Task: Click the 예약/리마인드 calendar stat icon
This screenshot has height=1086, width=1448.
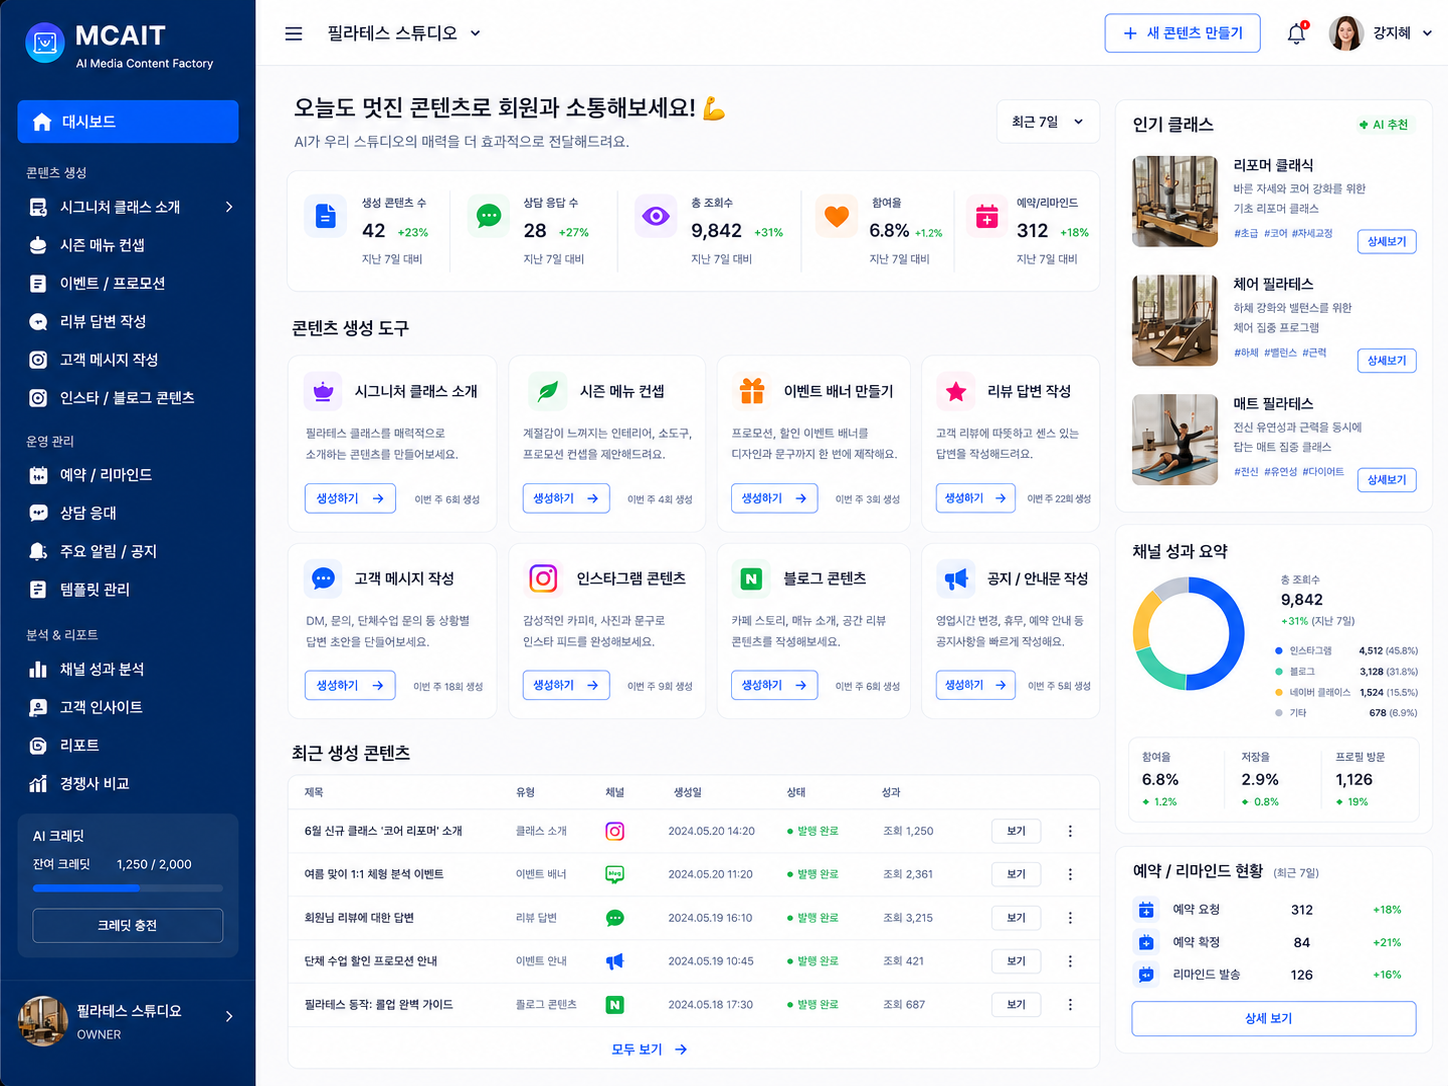Action: 987,216
